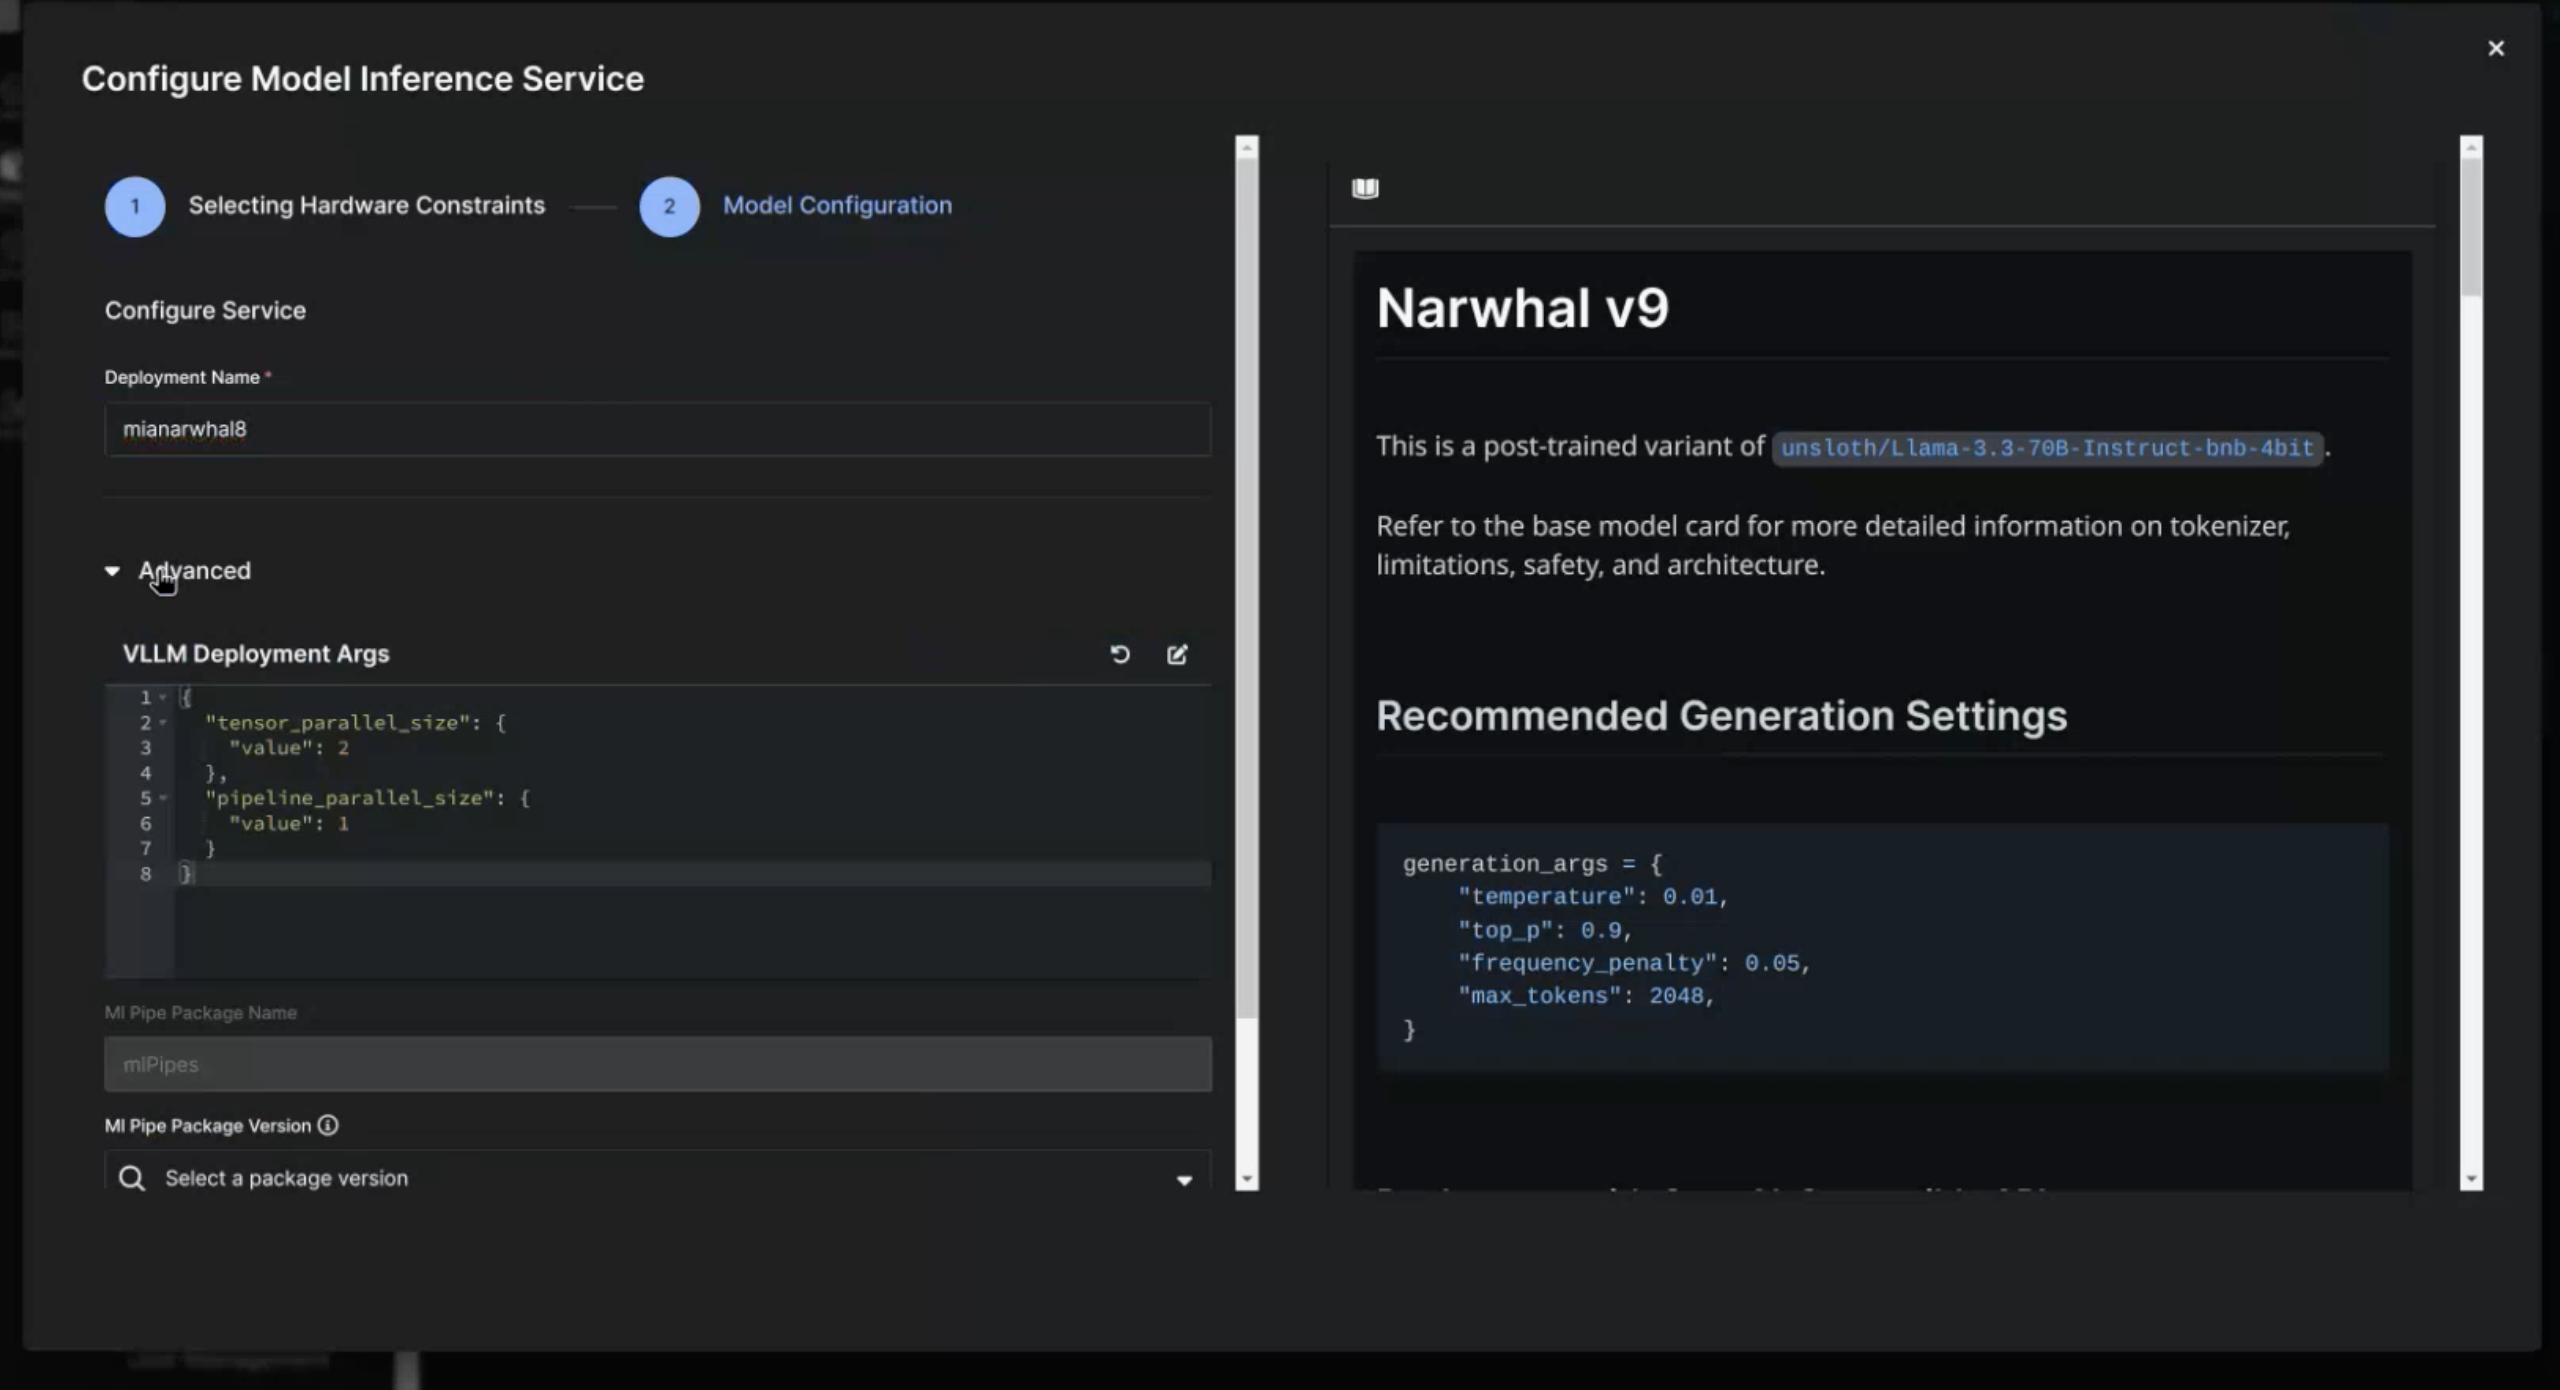Click the model card scrollbar thumb
This screenshot has height=1390, width=2560.
click(x=2471, y=225)
